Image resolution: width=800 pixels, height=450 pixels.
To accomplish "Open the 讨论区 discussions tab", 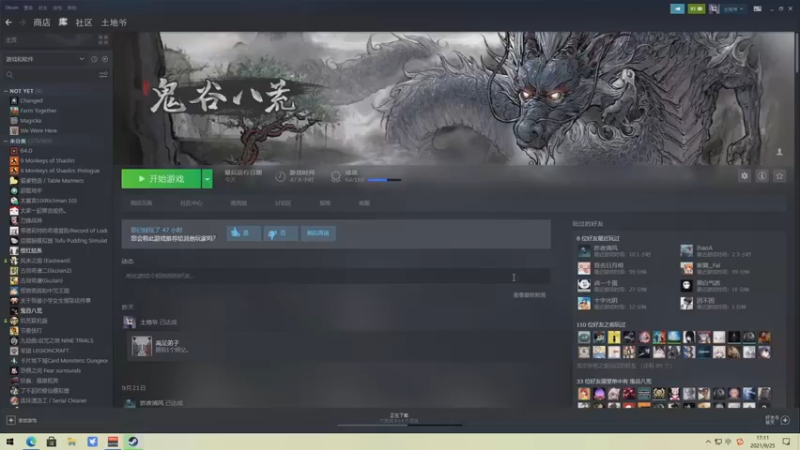I will 283,203.
